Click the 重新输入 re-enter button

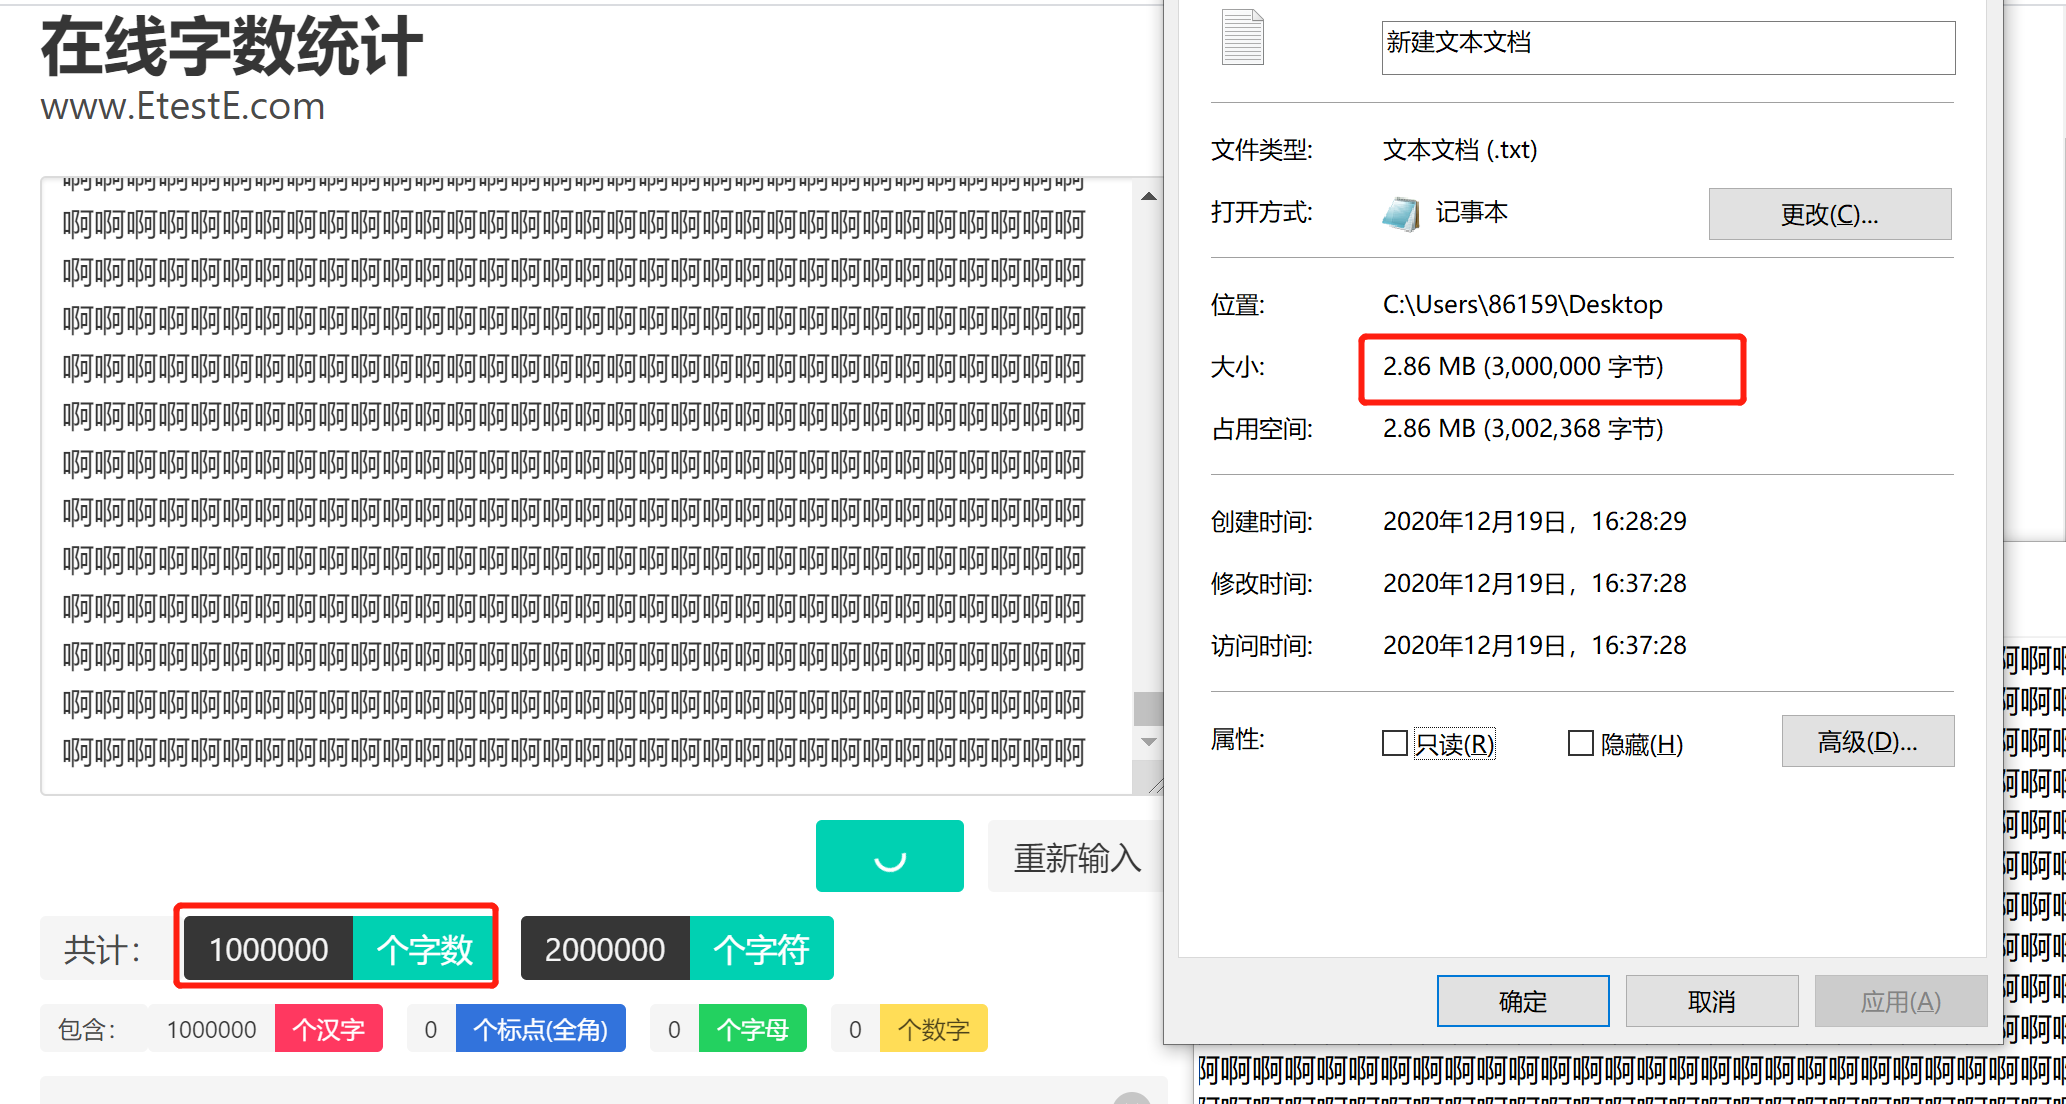pos(1076,857)
